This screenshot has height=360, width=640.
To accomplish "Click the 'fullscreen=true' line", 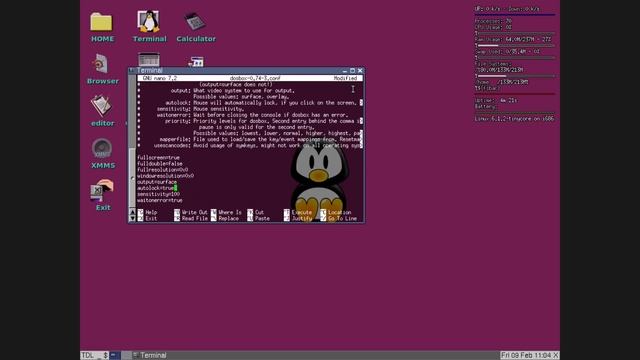I will pos(158,158).
